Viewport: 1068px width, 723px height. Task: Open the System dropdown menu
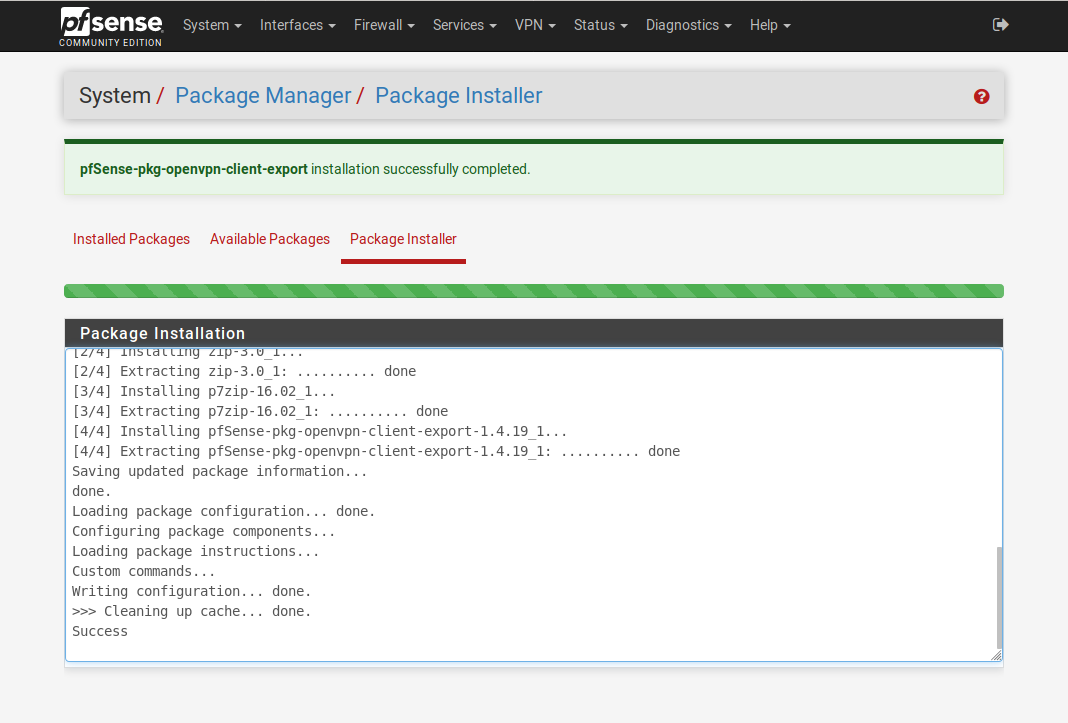(x=212, y=25)
